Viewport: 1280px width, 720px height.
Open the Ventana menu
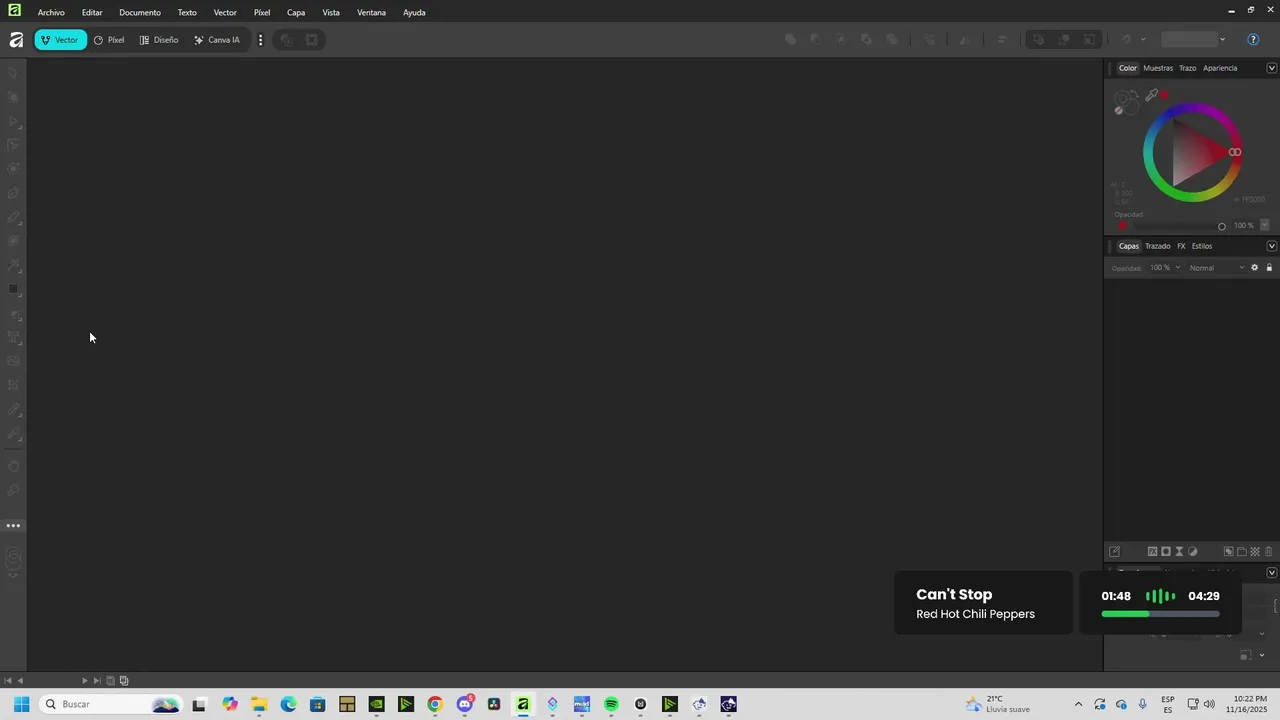coord(371,12)
